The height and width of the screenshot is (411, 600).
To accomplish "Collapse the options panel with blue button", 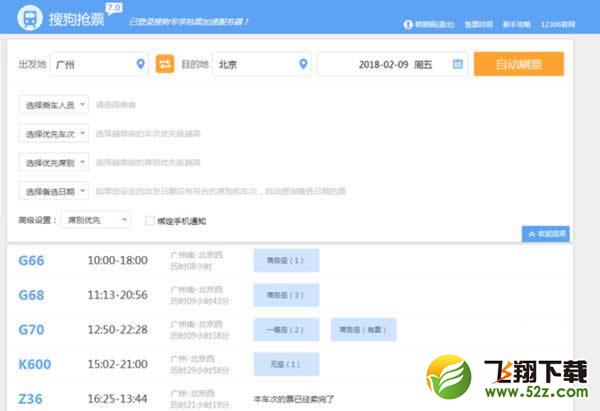I will [546, 234].
